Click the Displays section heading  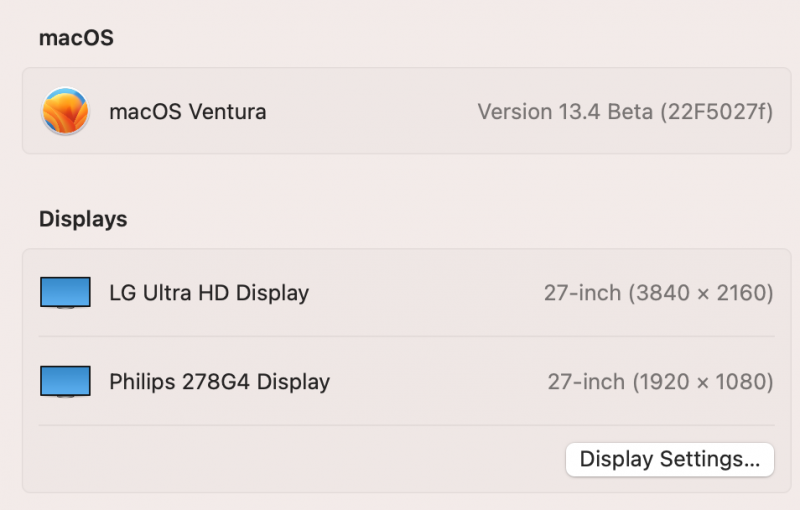pyautogui.click(x=83, y=219)
